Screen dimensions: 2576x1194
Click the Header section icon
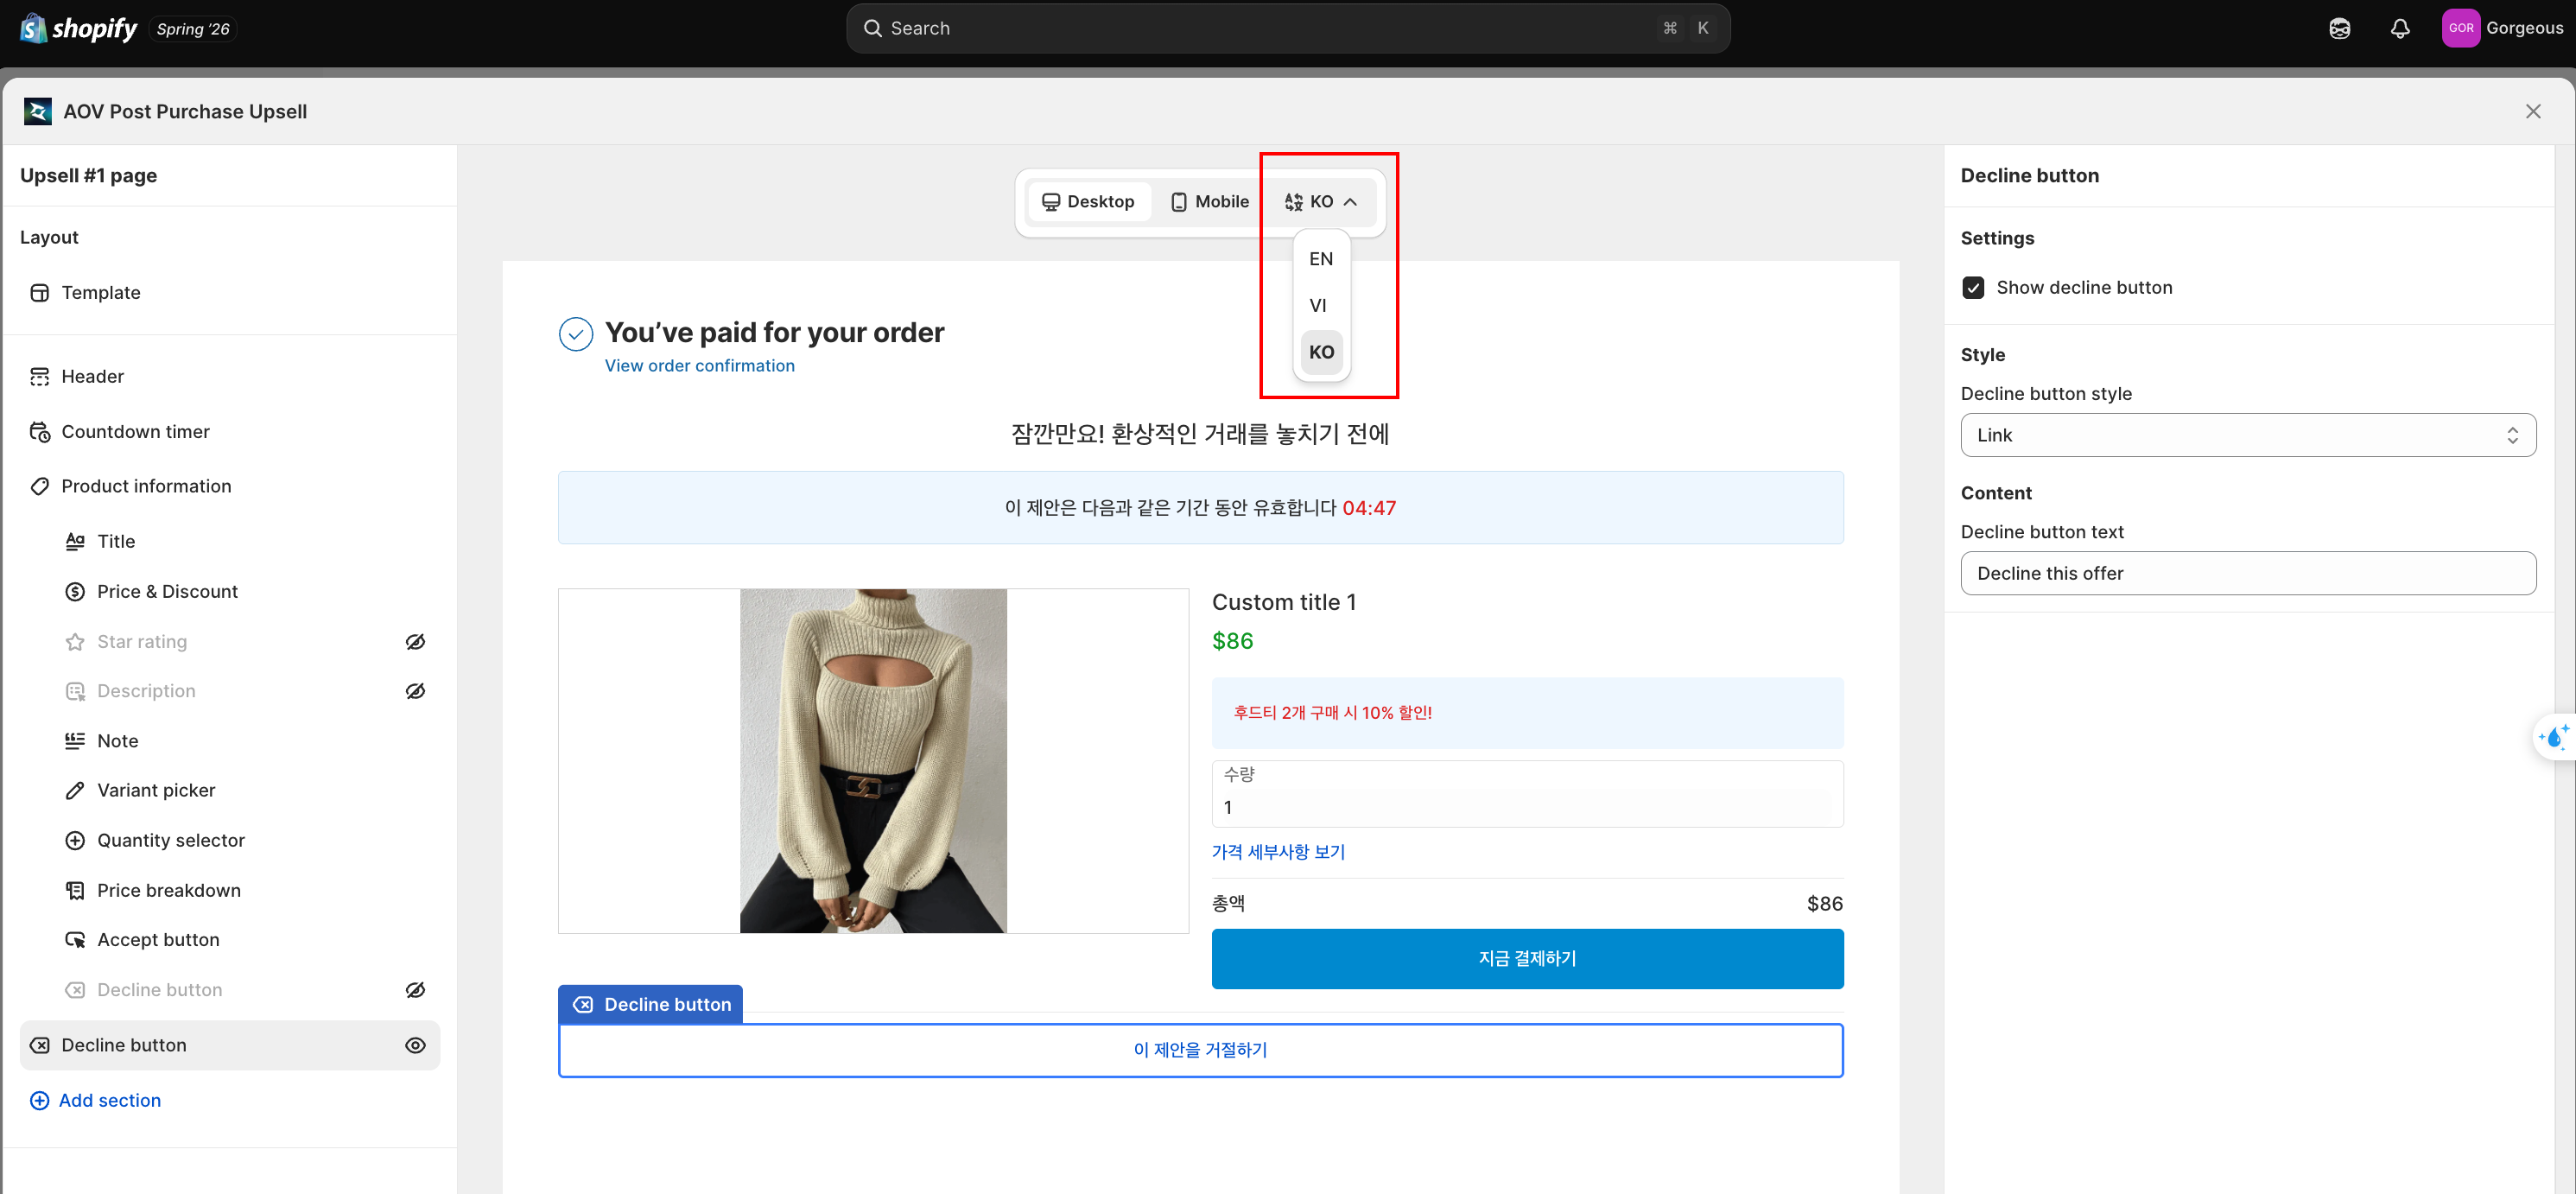pyautogui.click(x=40, y=377)
